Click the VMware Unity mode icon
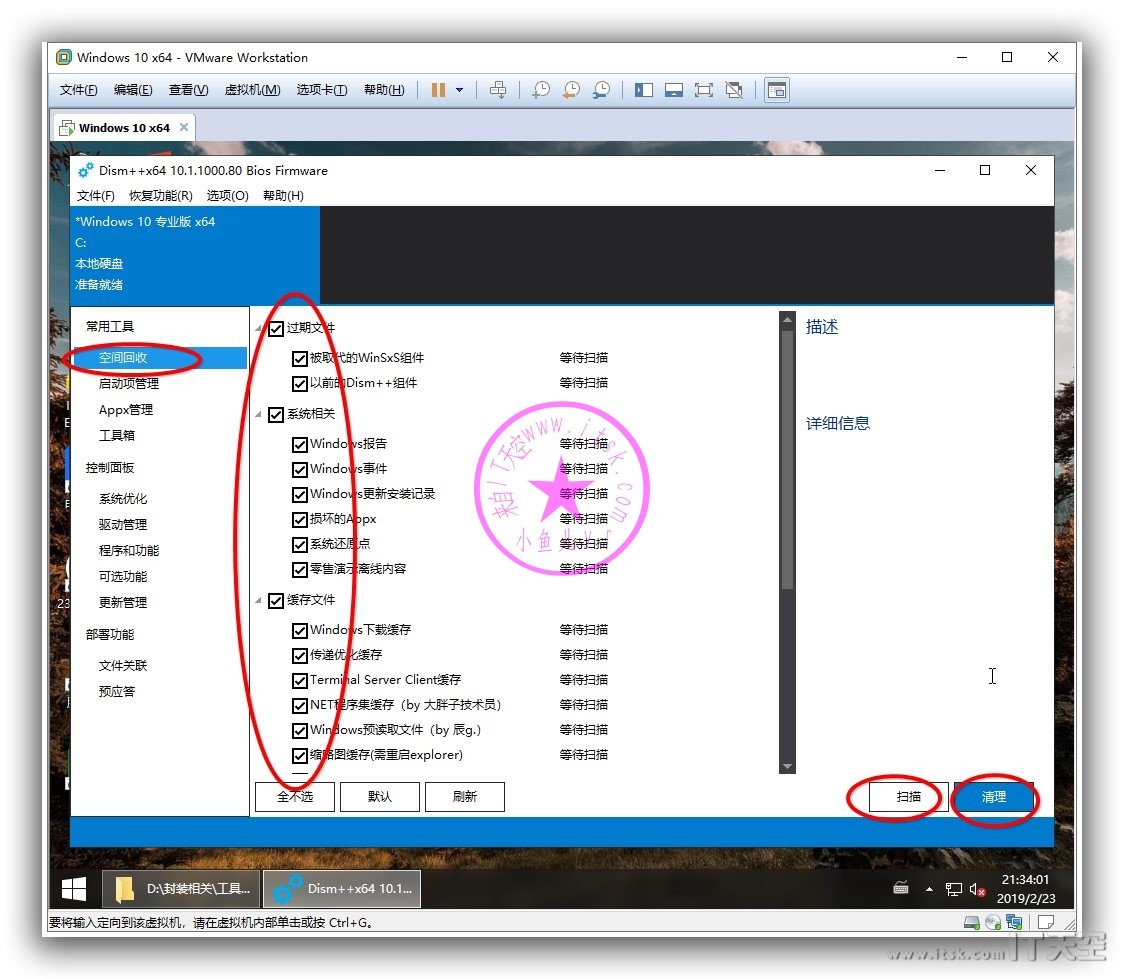This screenshot has height=979, width=1124. coord(734,90)
